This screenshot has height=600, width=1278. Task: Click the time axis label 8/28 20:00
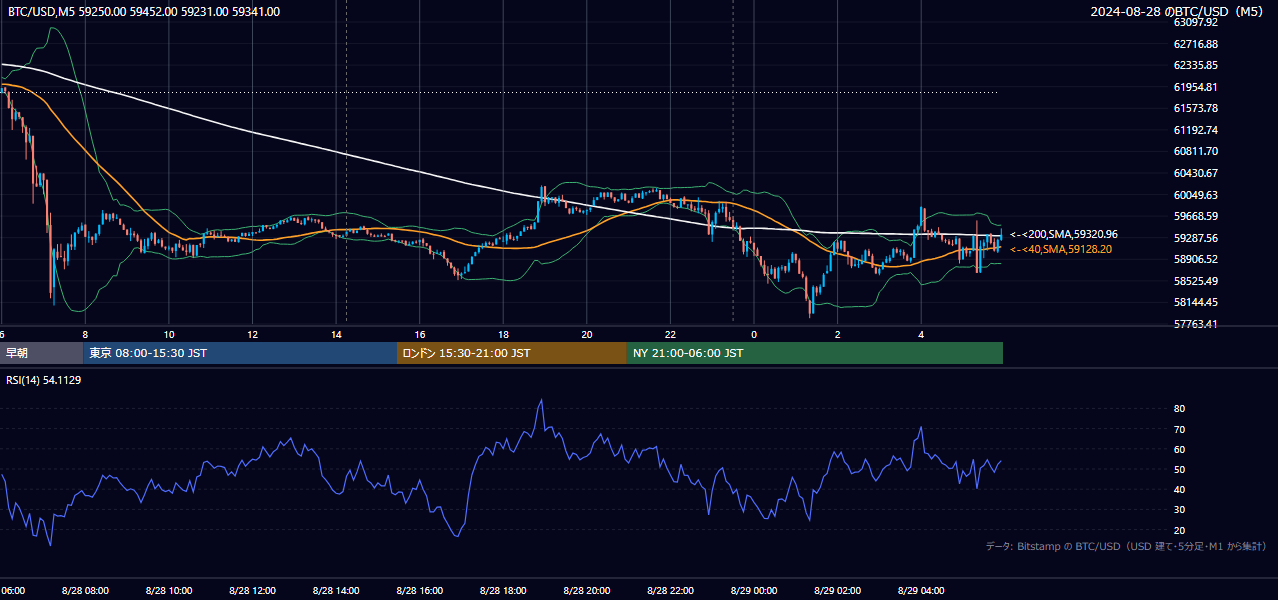tap(586, 591)
